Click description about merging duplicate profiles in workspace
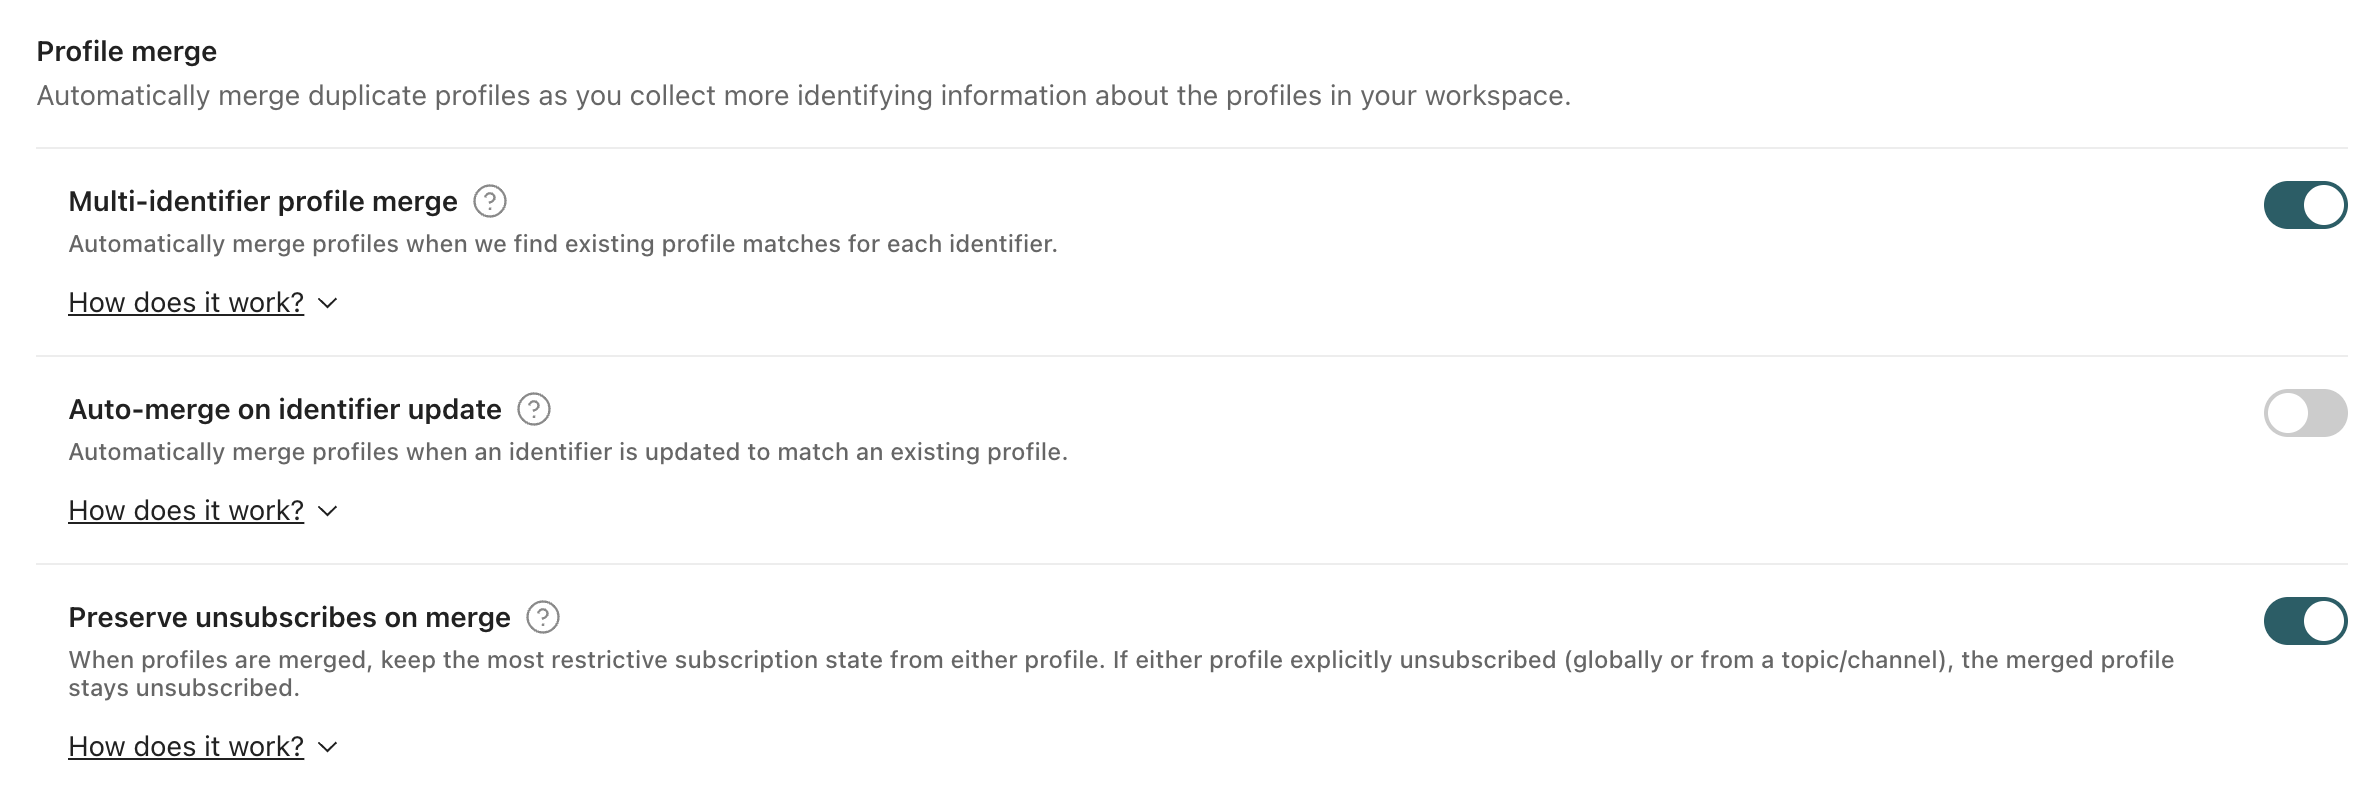 [x=804, y=96]
